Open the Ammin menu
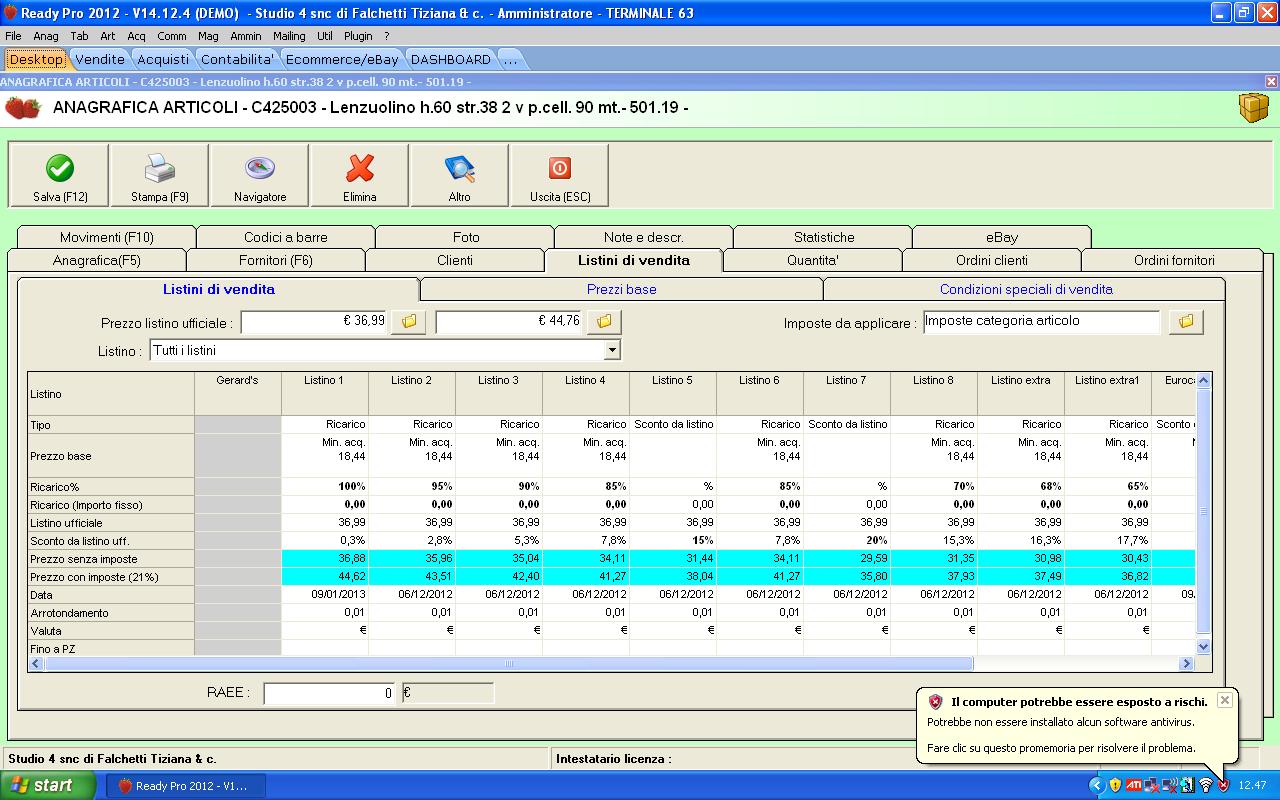Screen dimensions: 1280x800 246,36
